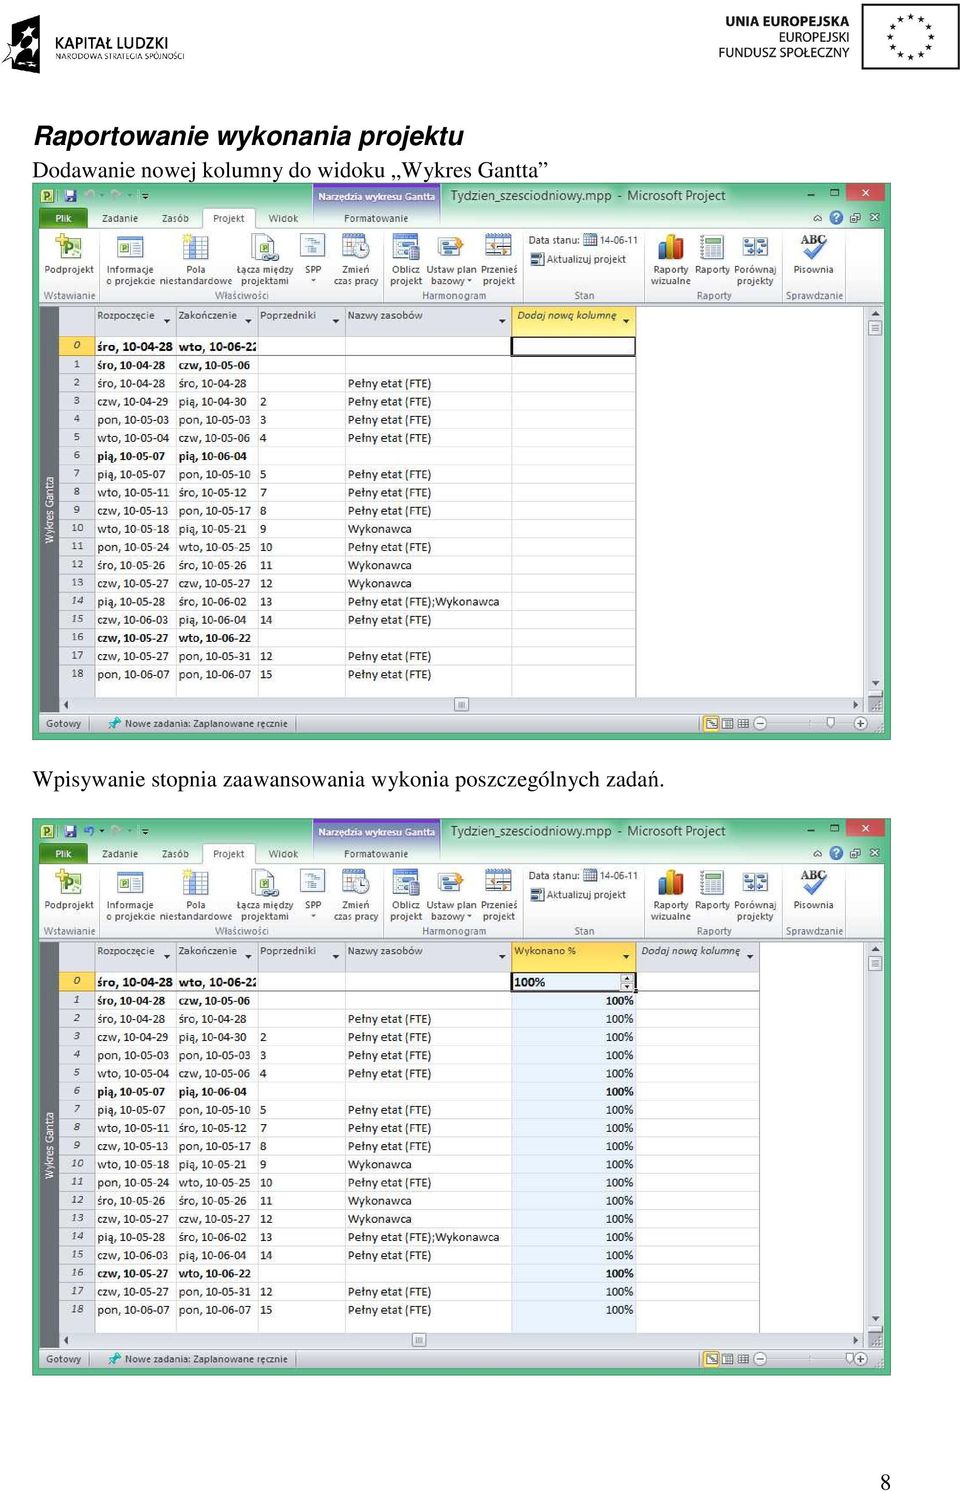Viewport: 960px width, 1491px height.
Task: Open Poprzedniki column arrow in the window with empty new column
Action: (336, 321)
